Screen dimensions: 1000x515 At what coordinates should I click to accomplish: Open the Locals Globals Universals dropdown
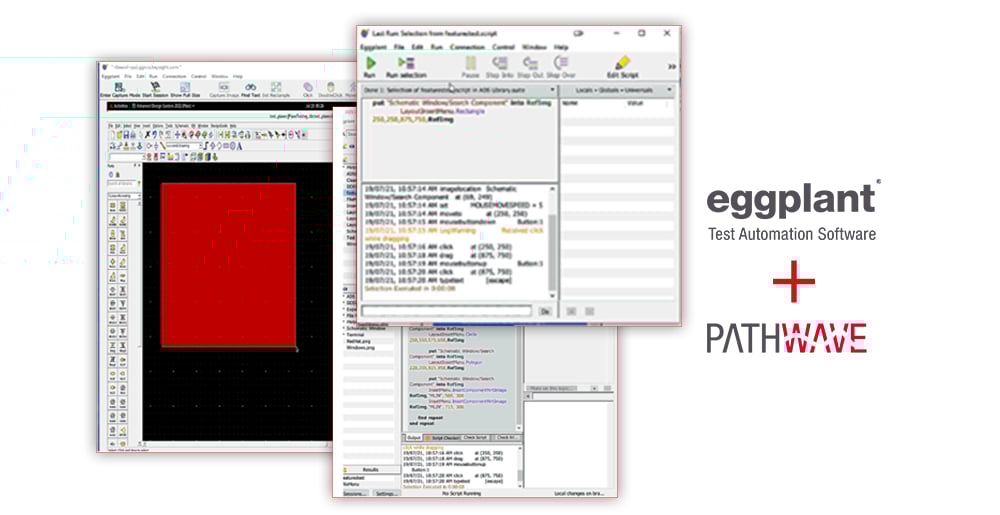coord(617,90)
